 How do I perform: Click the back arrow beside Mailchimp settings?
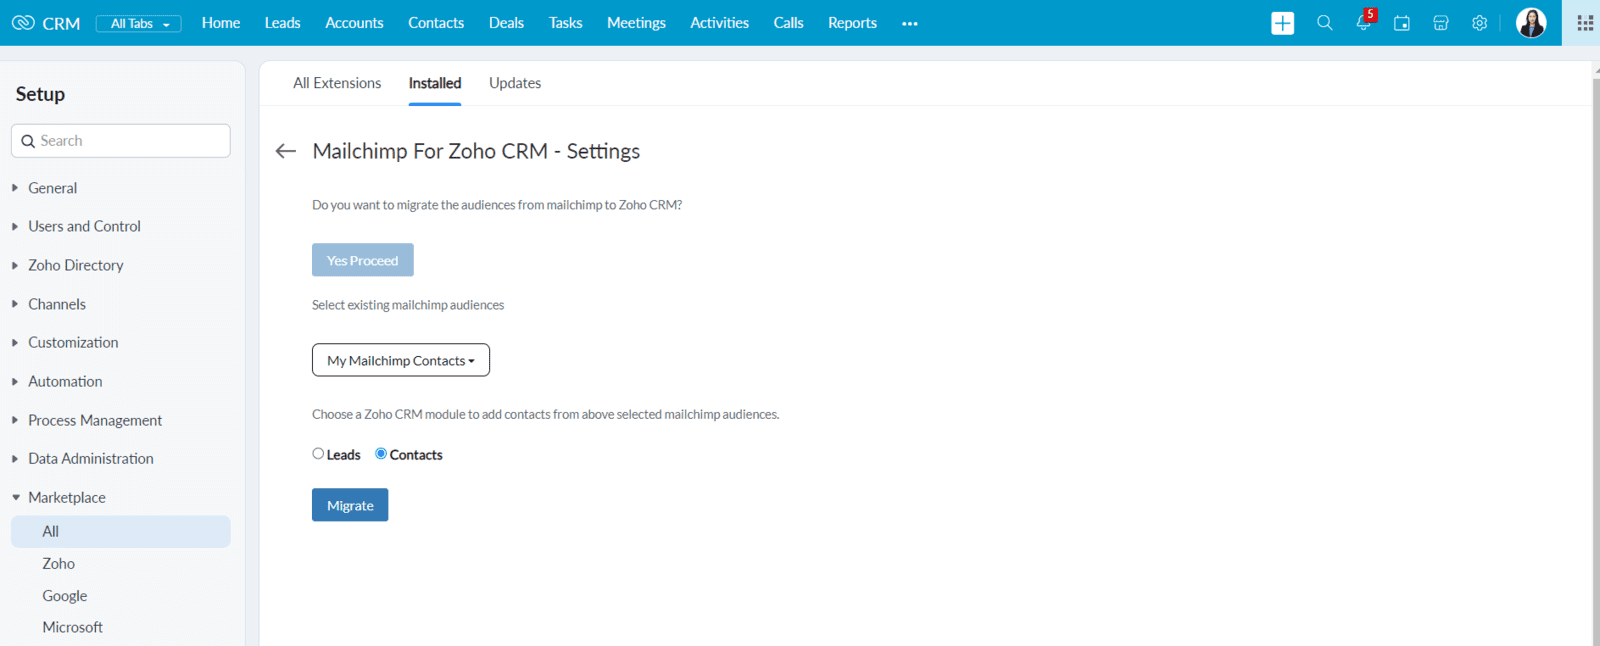286,151
